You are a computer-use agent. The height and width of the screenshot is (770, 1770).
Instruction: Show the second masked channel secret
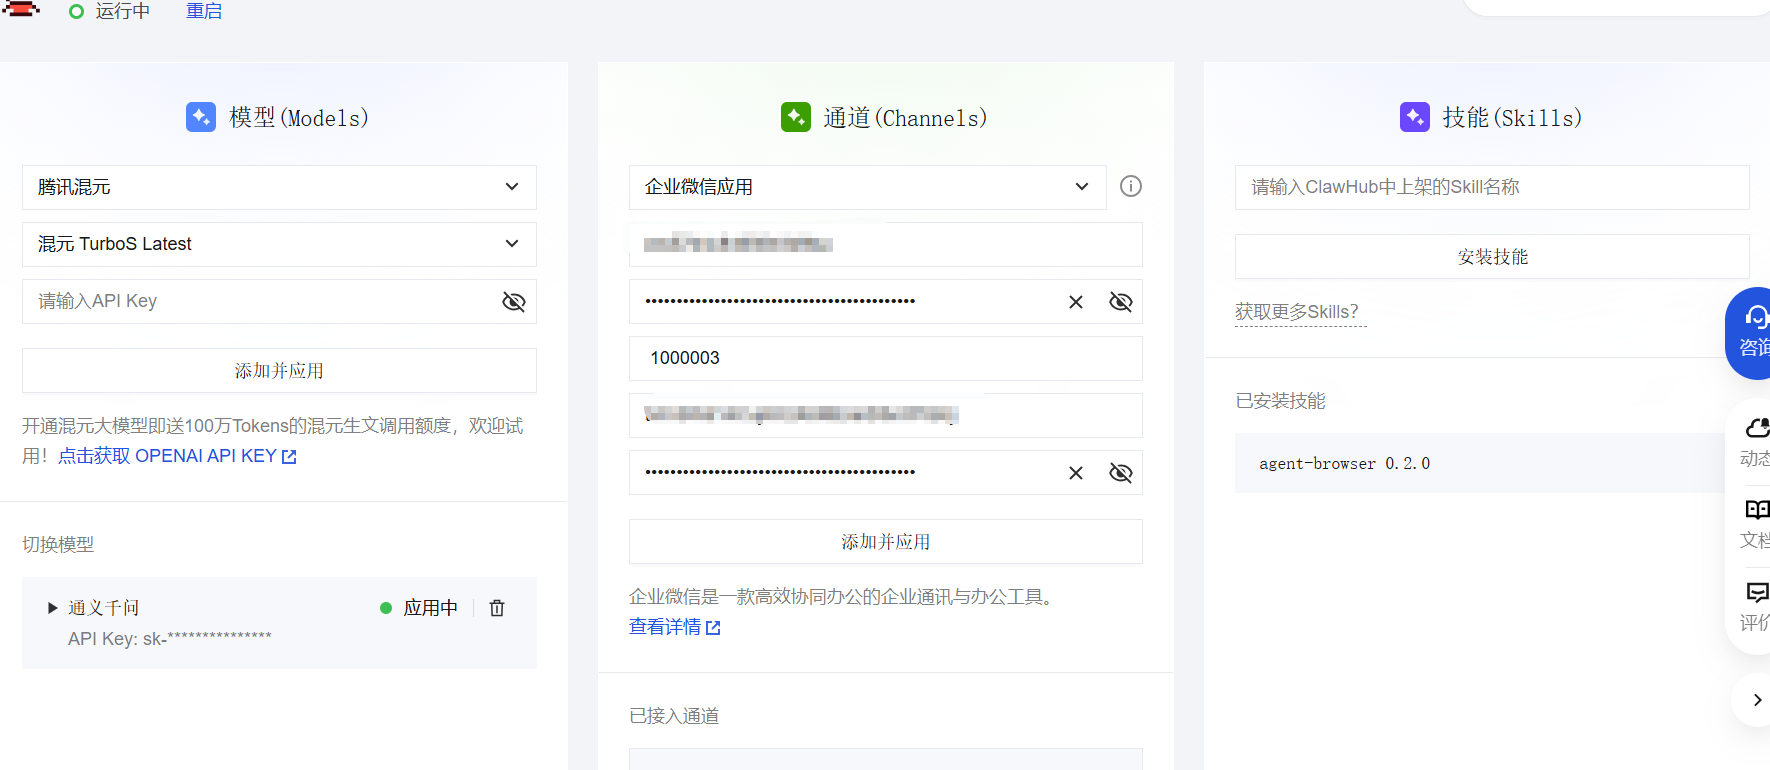1121,473
